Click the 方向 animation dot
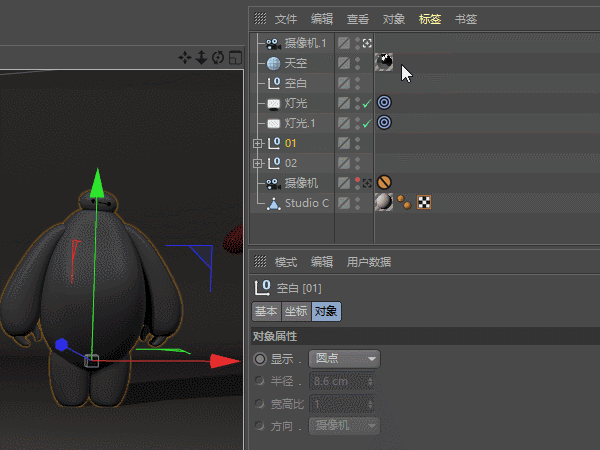 coord(260,426)
